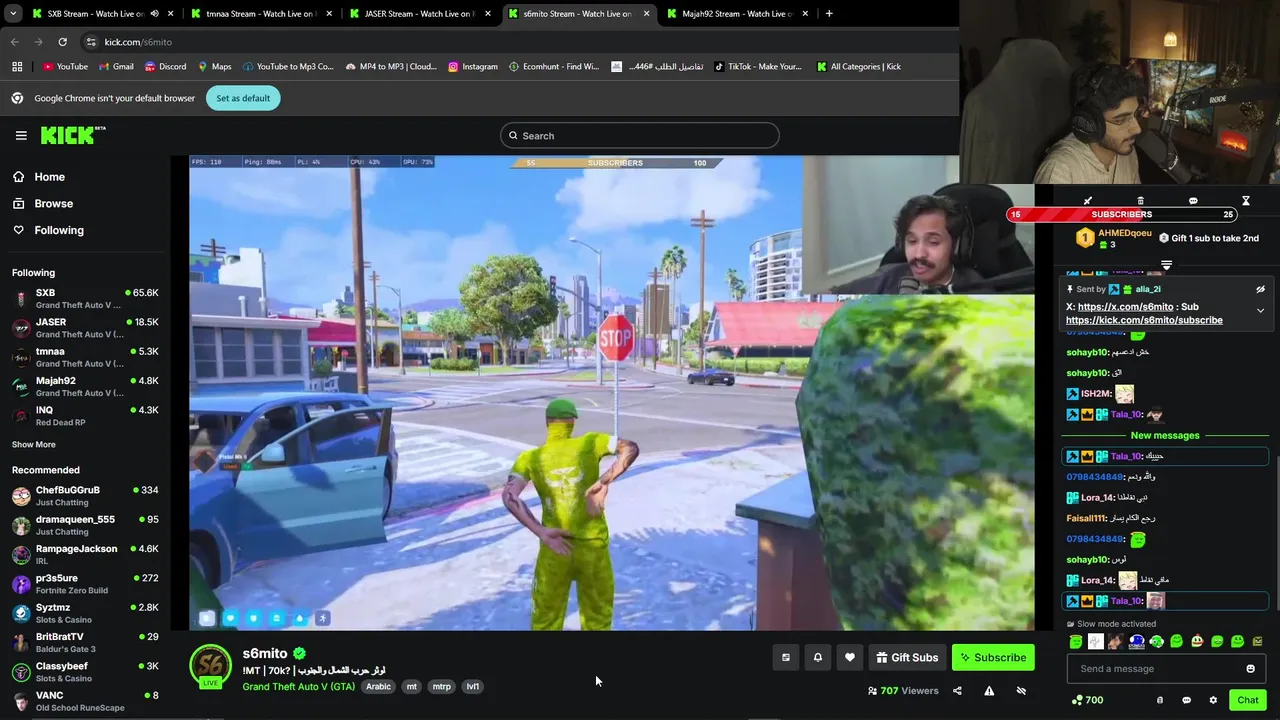Toggle hide chat crossed-eye icon under video
The image size is (1280, 720).
(x=1021, y=691)
